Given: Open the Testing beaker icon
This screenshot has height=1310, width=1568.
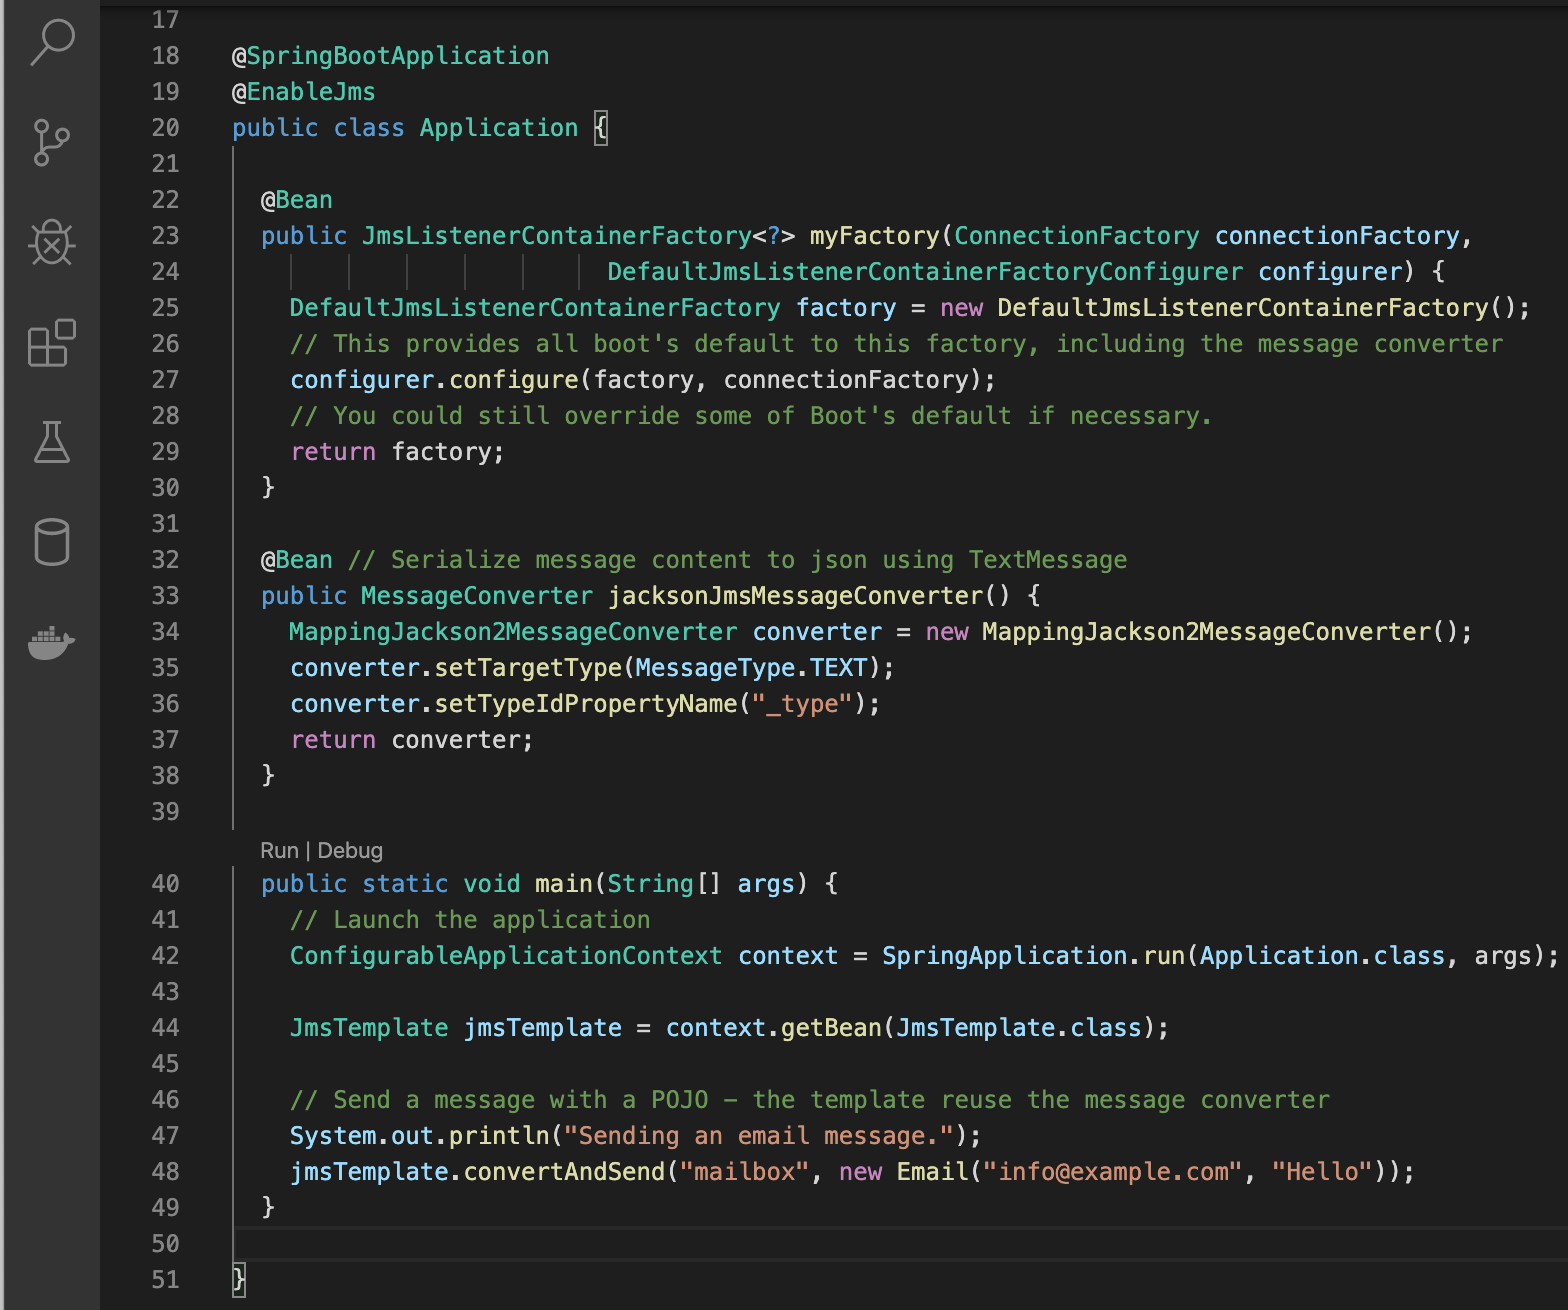Looking at the screenshot, I should 52,442.
